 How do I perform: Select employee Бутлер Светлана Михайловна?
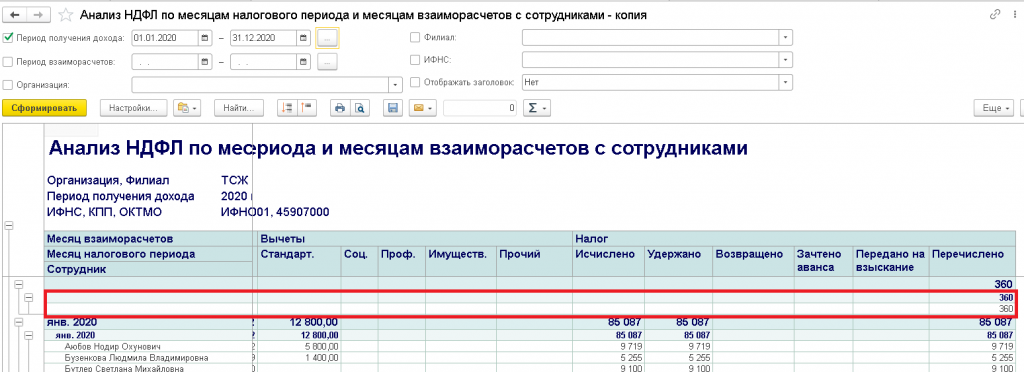click(124, 369)
